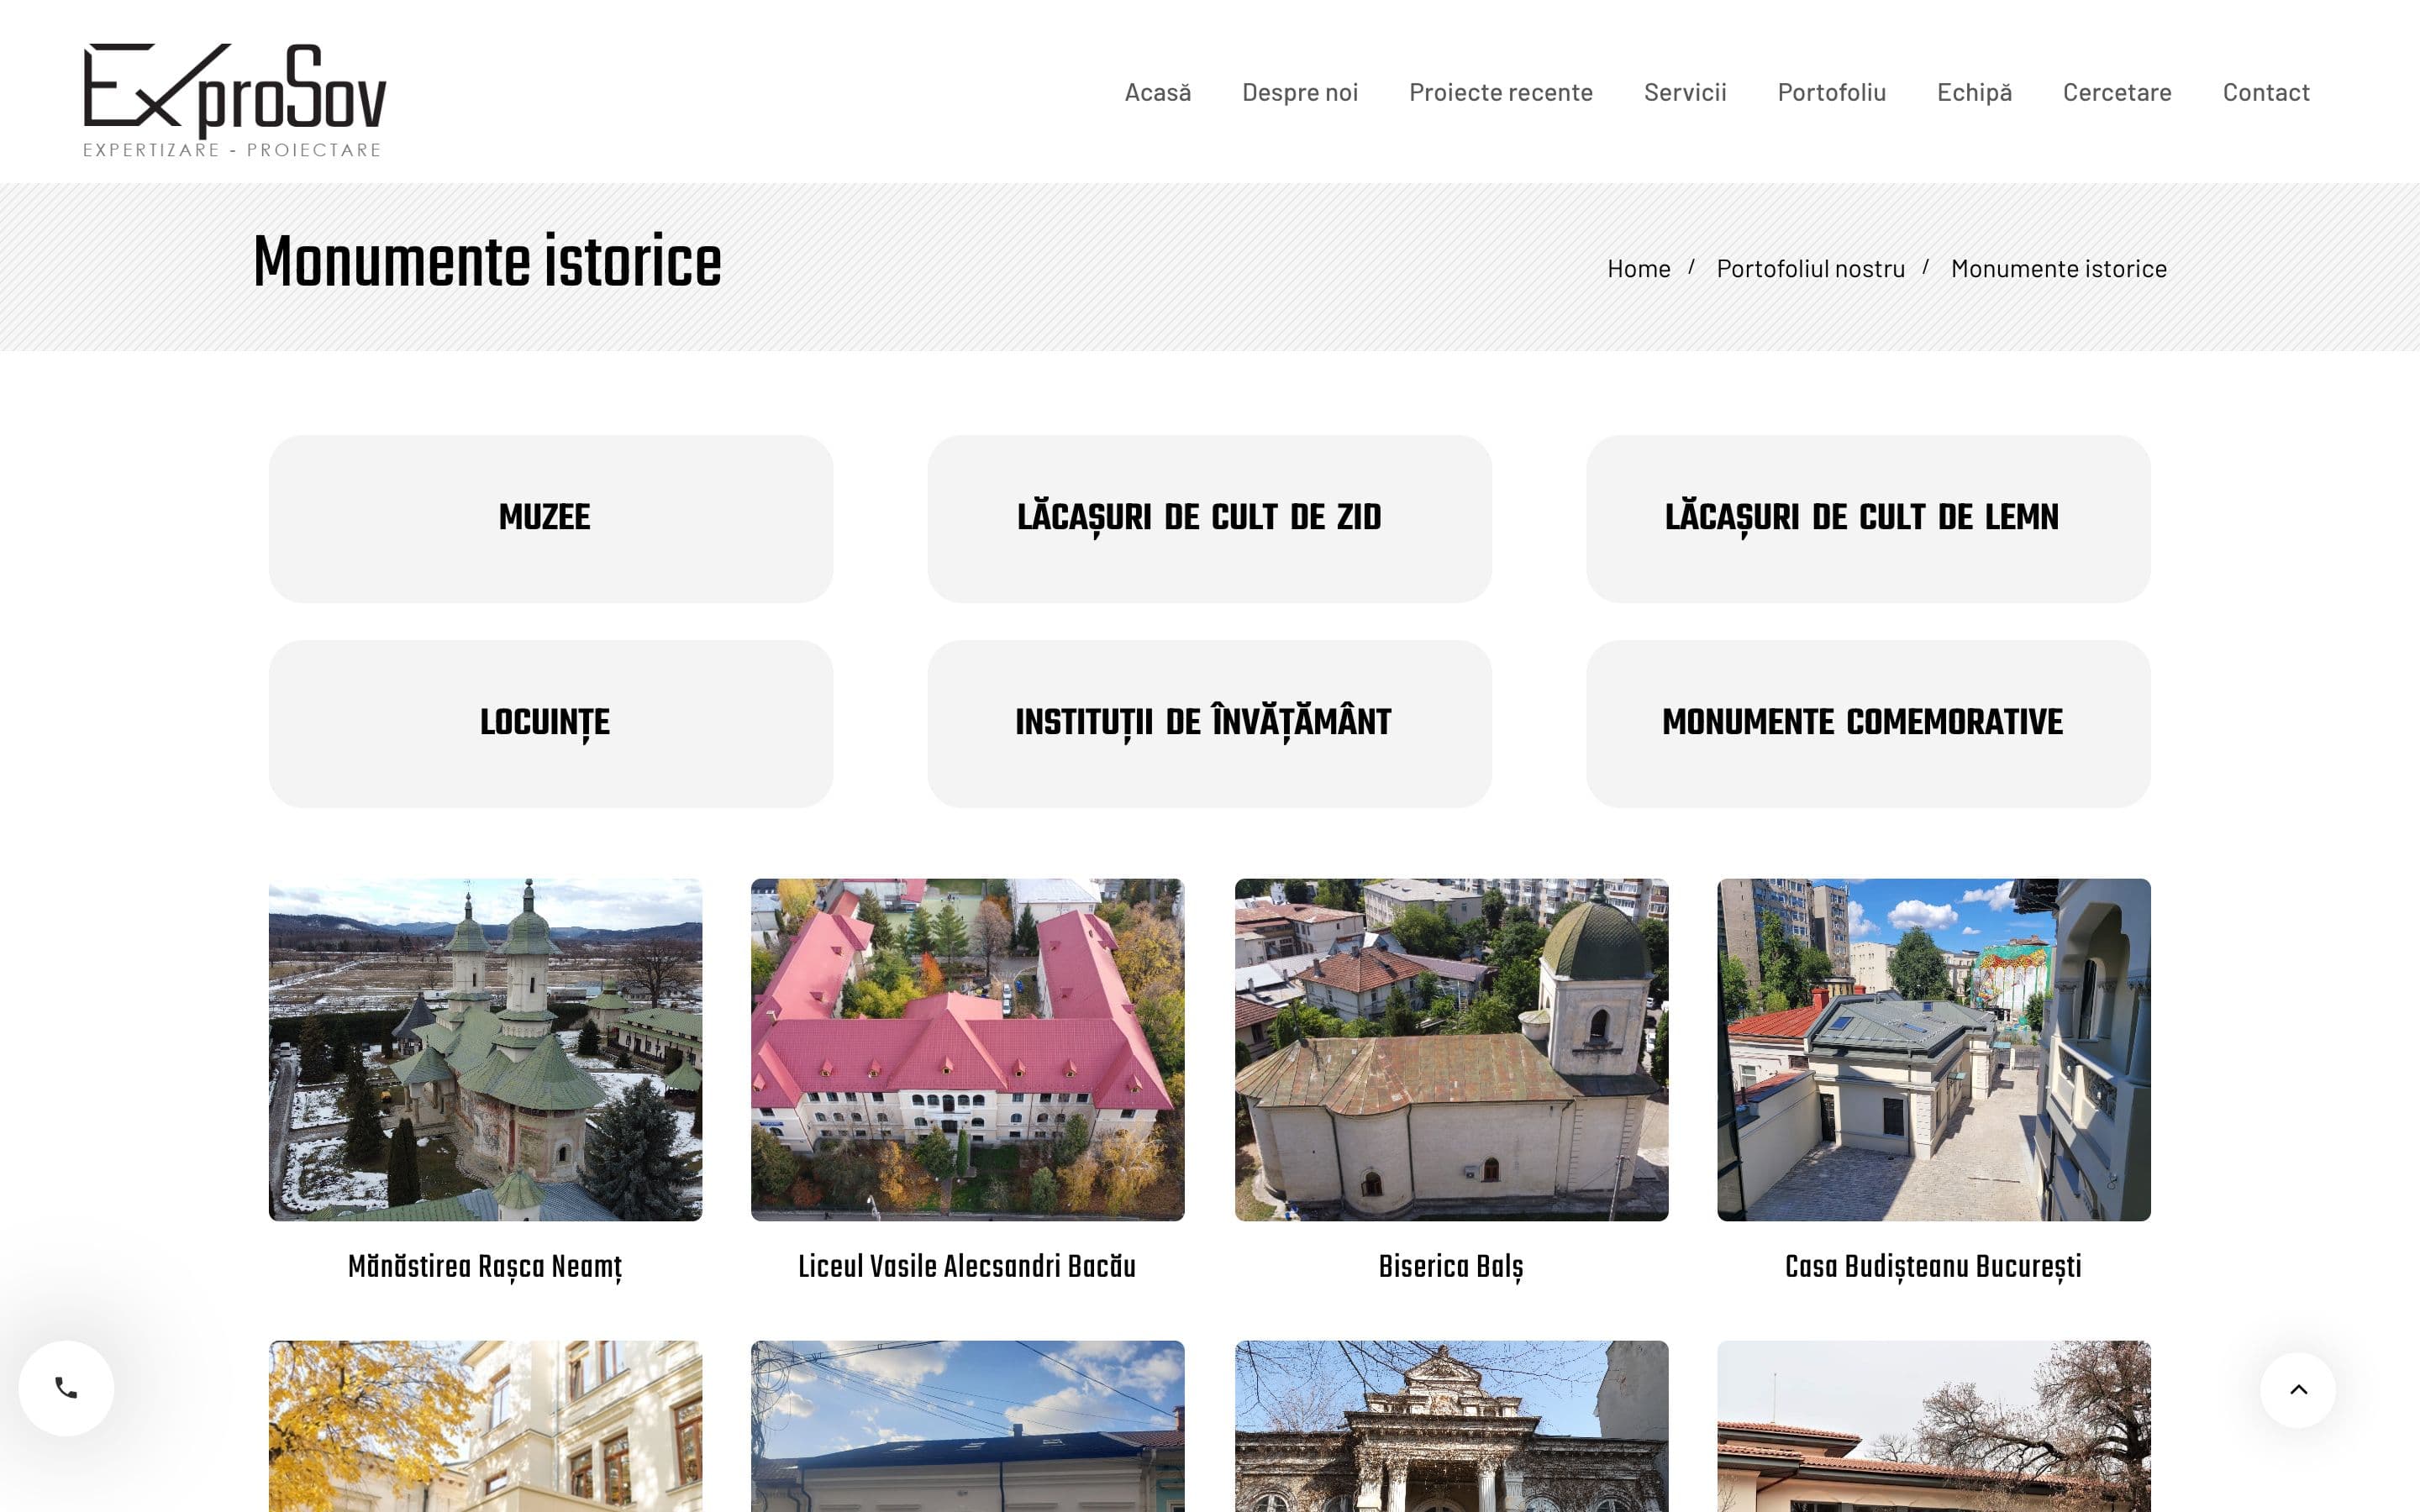
Task: Open the Mănăstirea Rașca Neamț photo
Action: (x=485, y=1049)
